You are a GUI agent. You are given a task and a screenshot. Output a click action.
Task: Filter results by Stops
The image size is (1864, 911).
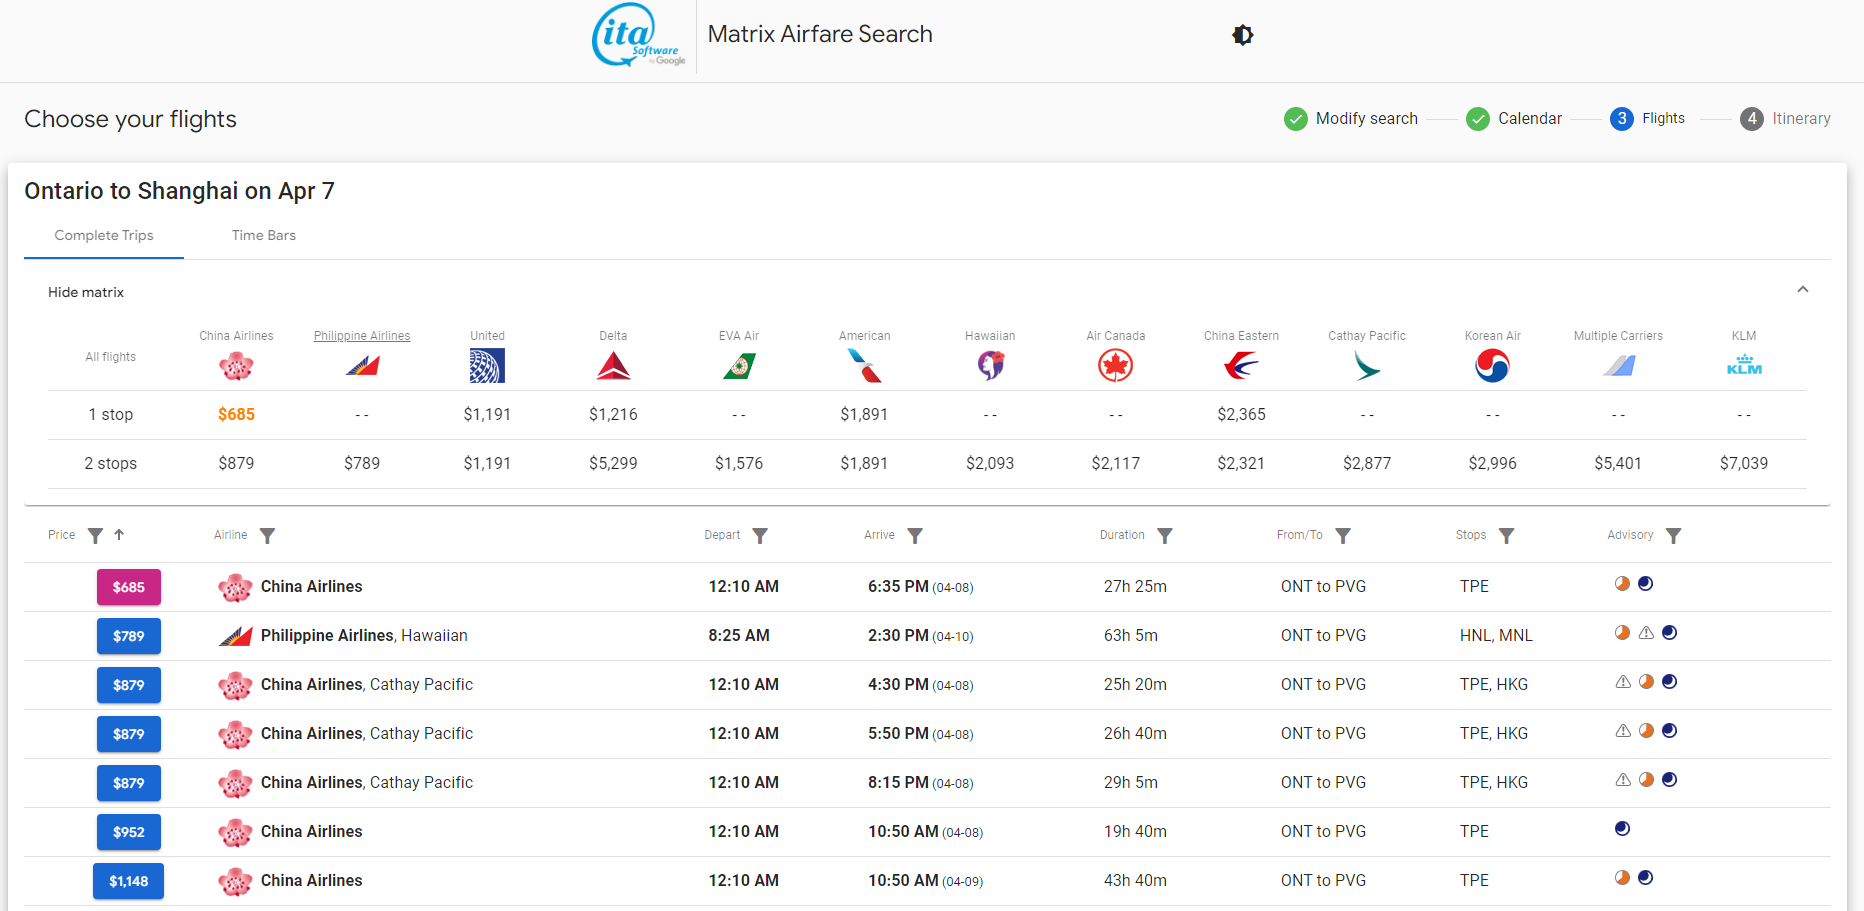coord(1506,536)
